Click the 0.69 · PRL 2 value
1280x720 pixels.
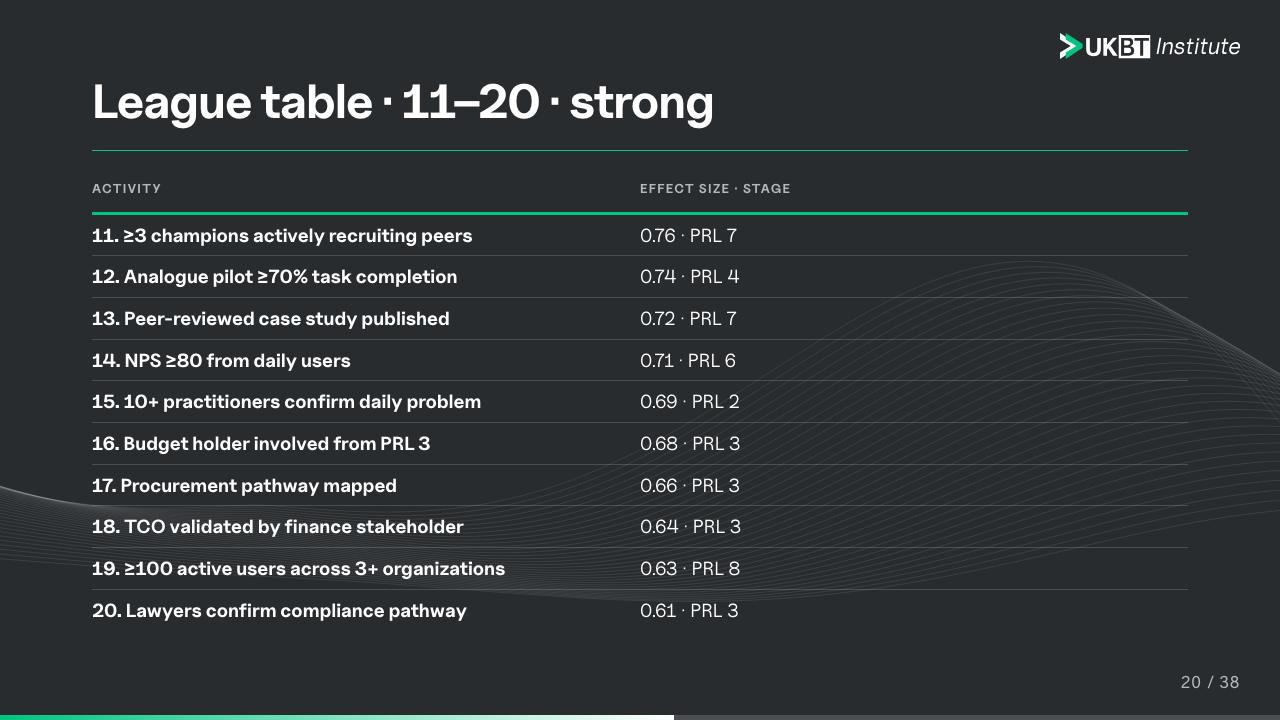click(x=690, y=402)
